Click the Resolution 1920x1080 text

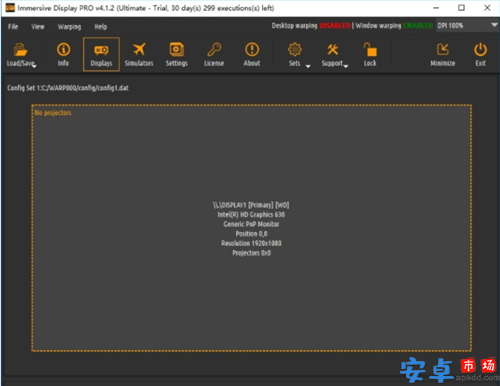[x=251, y=243]
